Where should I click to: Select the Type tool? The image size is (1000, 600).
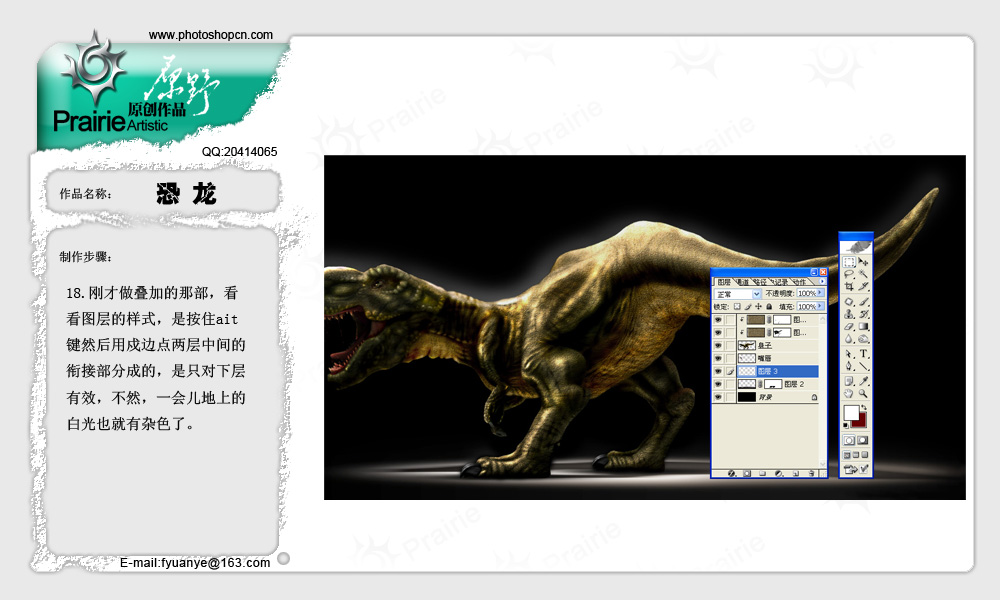(x=863, y=354)
